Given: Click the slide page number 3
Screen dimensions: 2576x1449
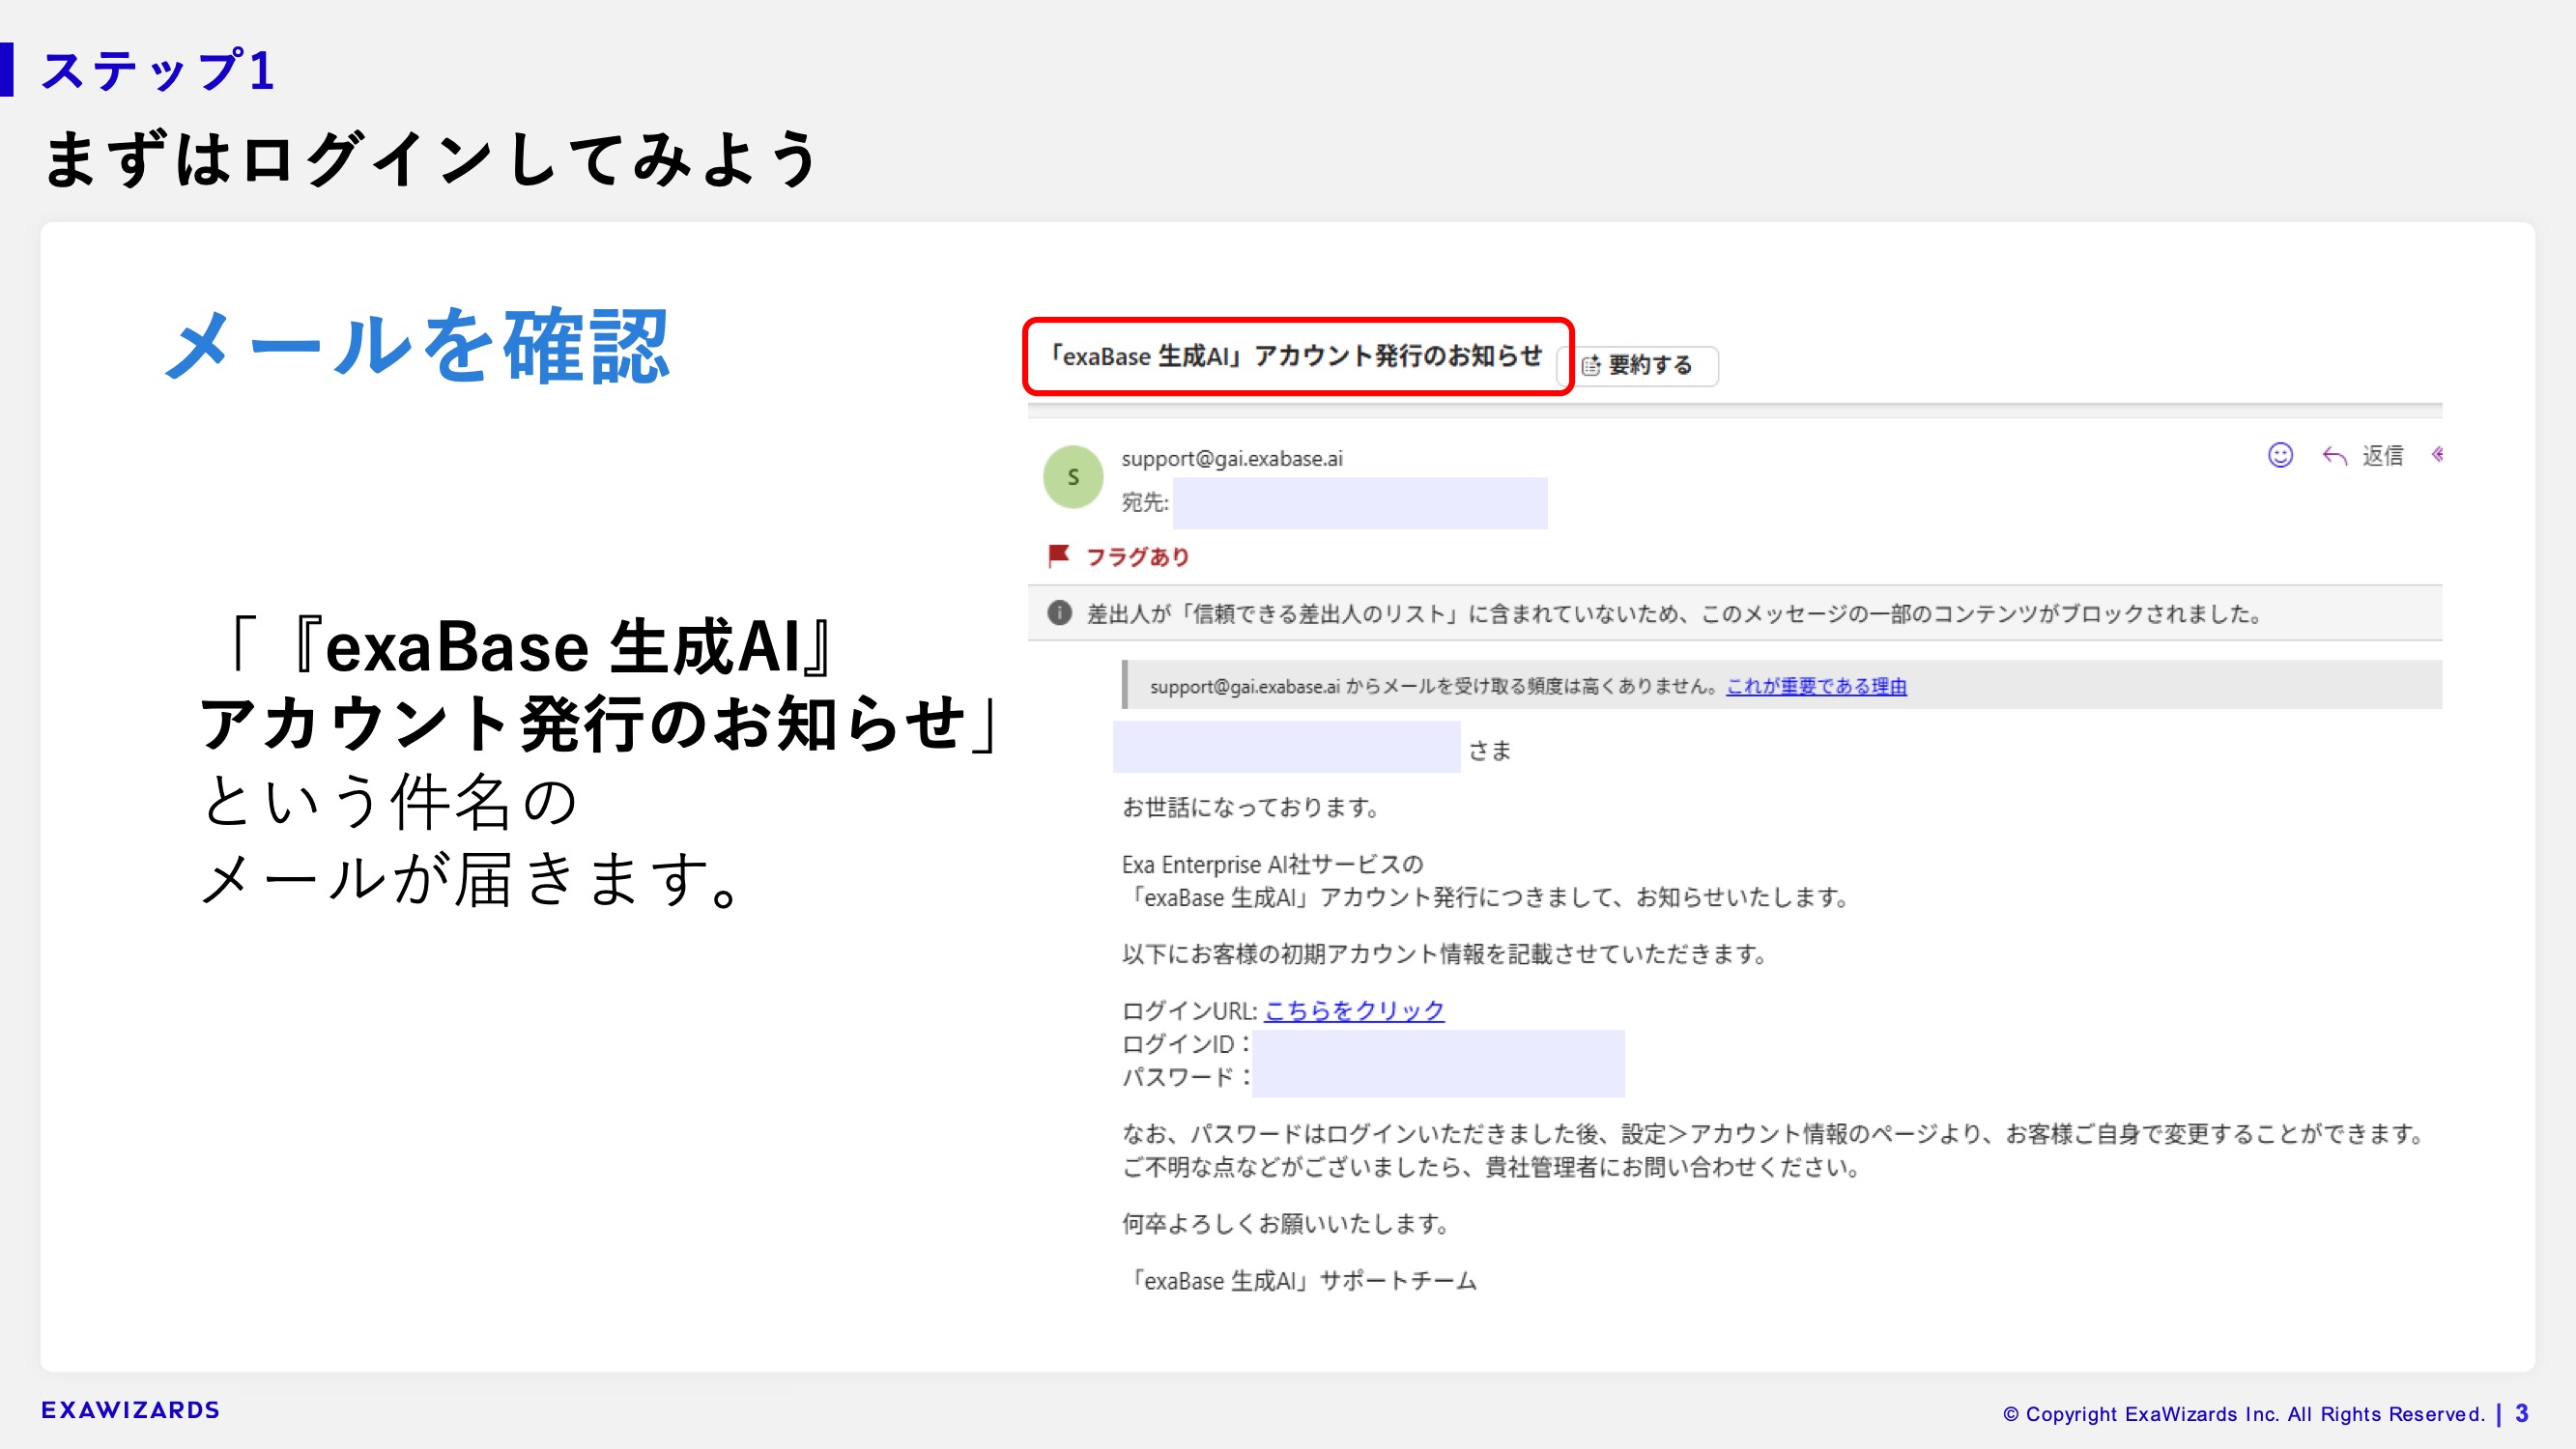Looking at the screenshot, I should 2522,1414.
